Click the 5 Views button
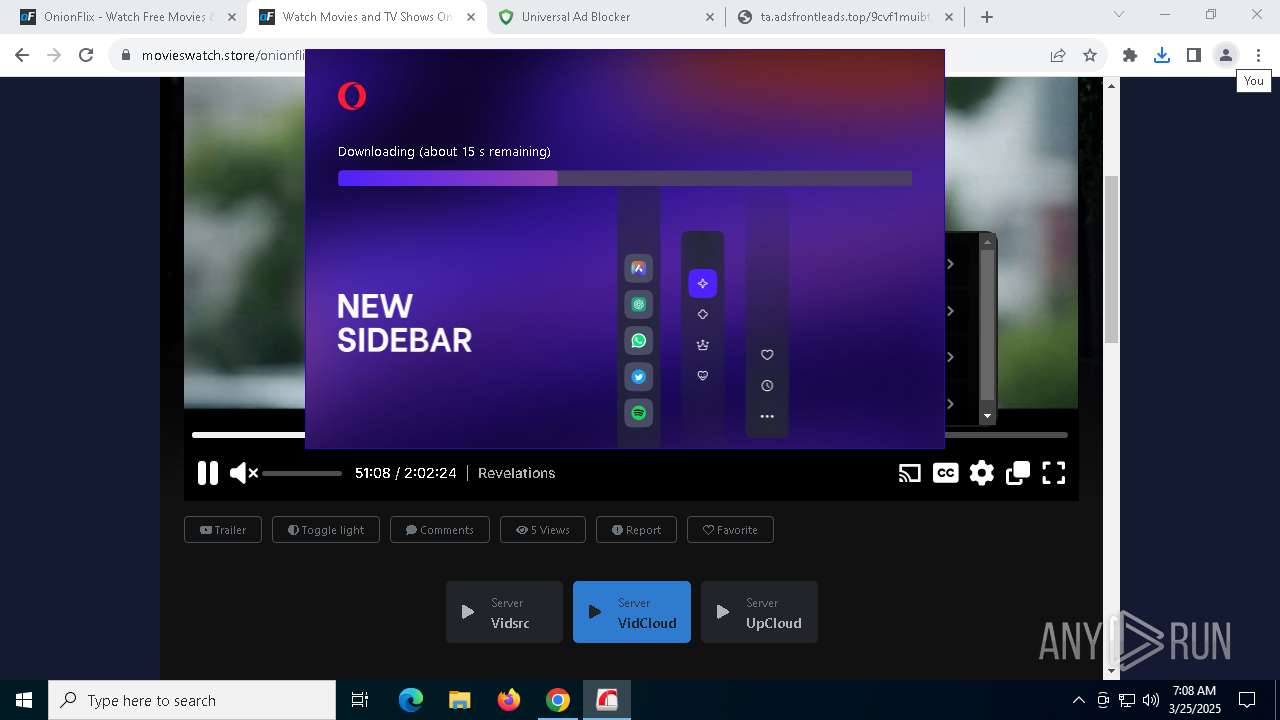1280x720 pixels. tap(543, 530)
